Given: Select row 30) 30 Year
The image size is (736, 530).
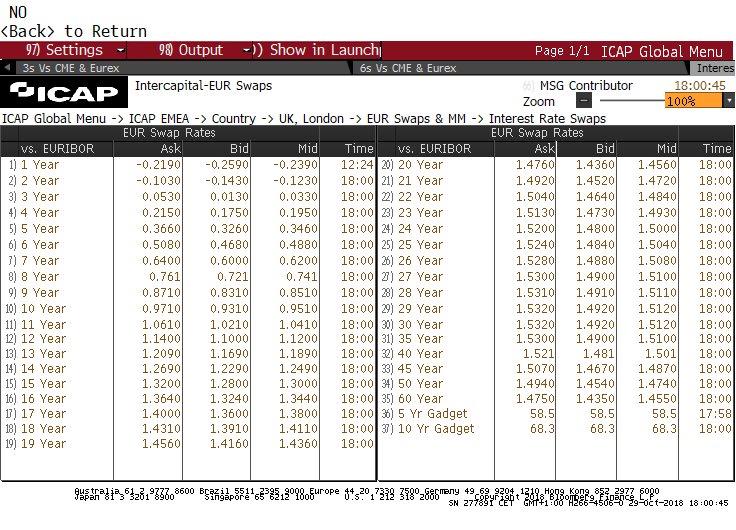Looking at the screenshot, I should [x=556, y=324].
